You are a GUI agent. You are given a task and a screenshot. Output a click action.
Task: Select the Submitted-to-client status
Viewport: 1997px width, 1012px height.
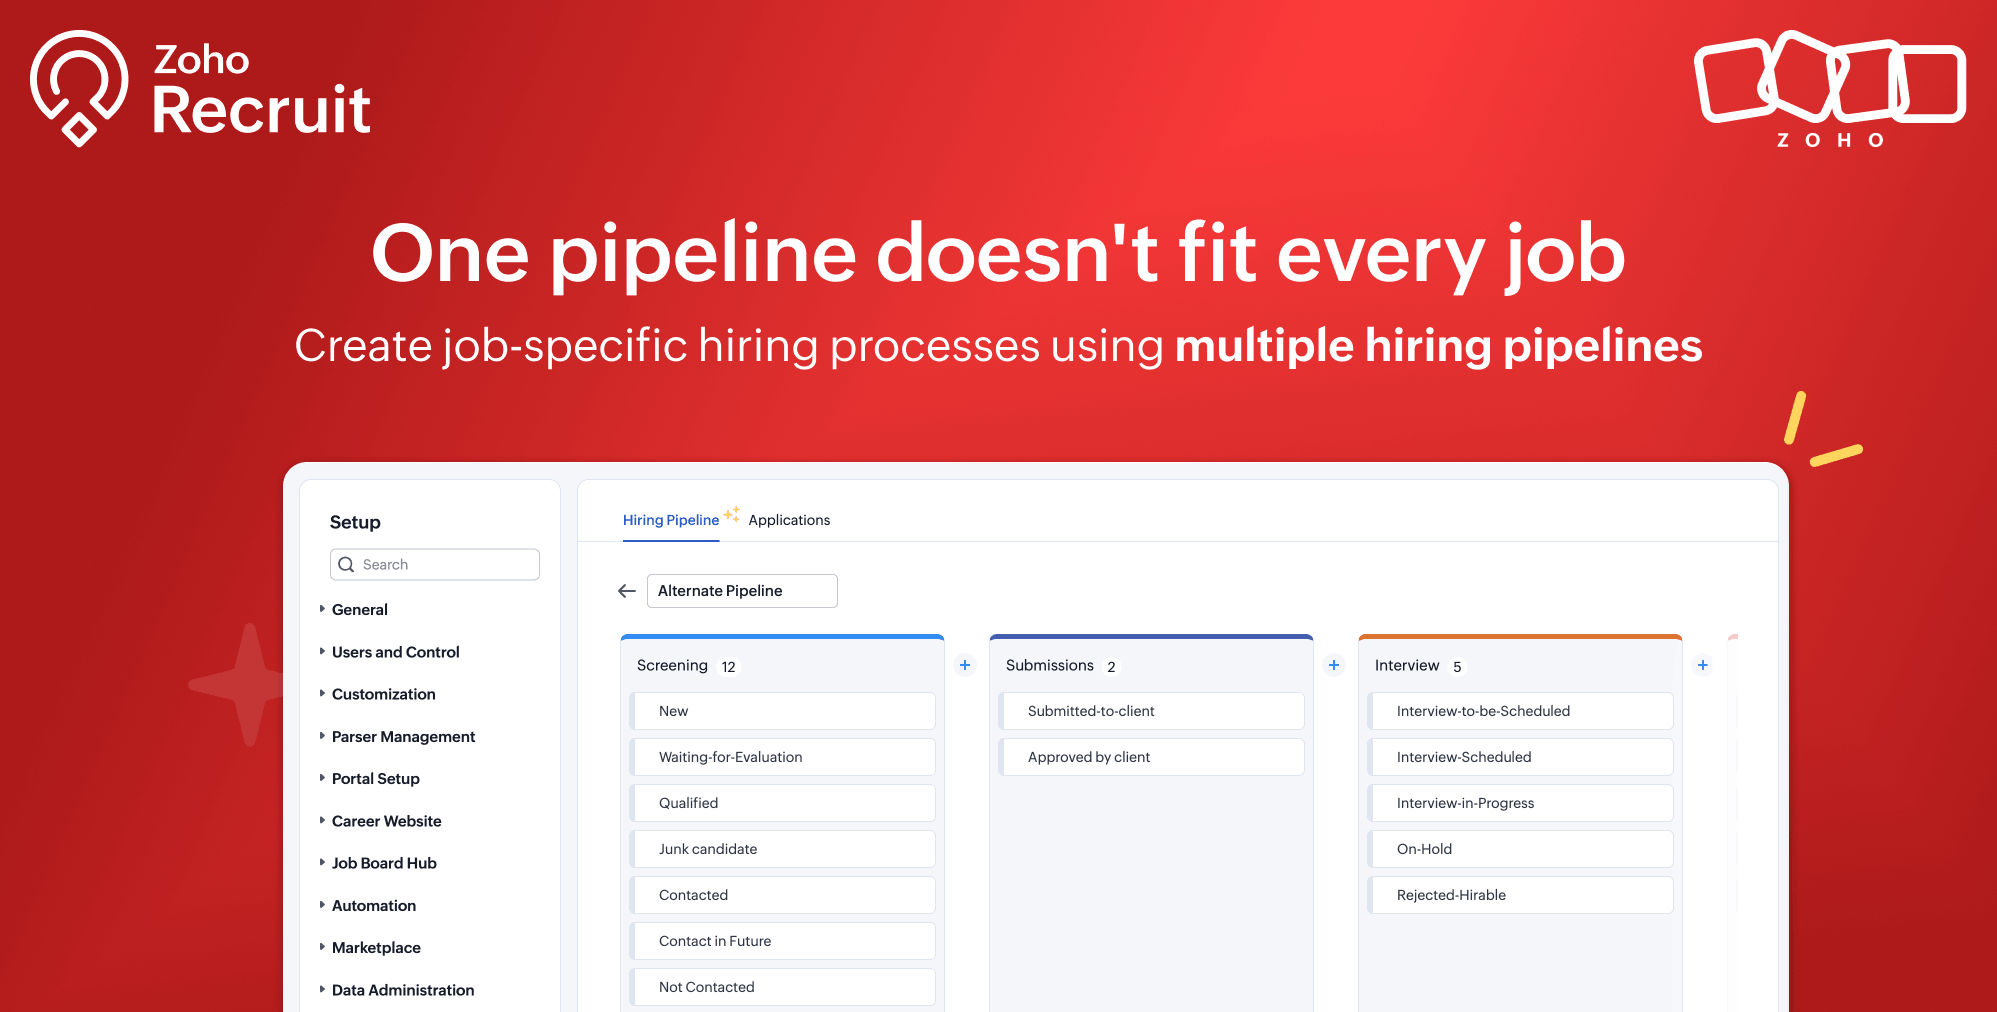pos(1152,711)
